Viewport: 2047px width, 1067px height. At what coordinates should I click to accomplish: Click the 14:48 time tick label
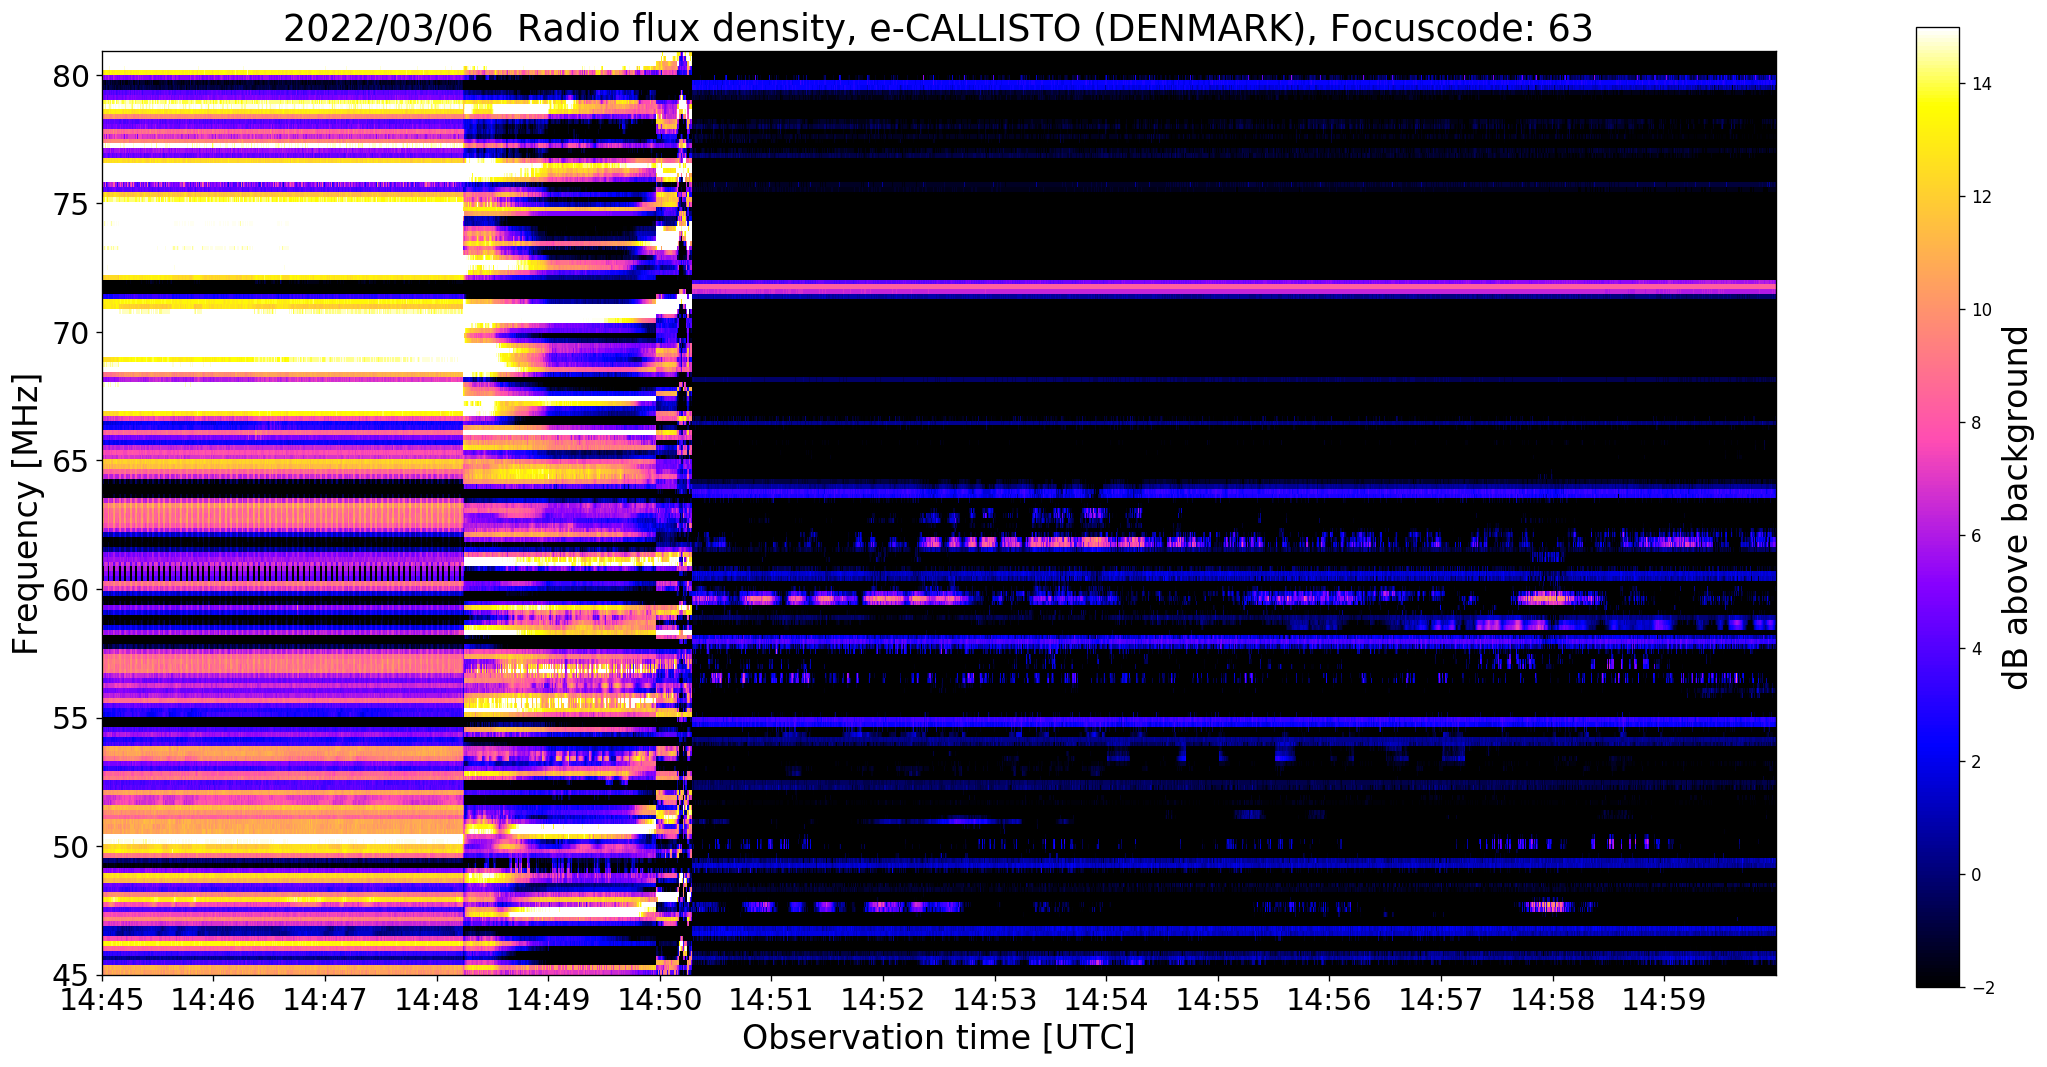click(437, 999)
